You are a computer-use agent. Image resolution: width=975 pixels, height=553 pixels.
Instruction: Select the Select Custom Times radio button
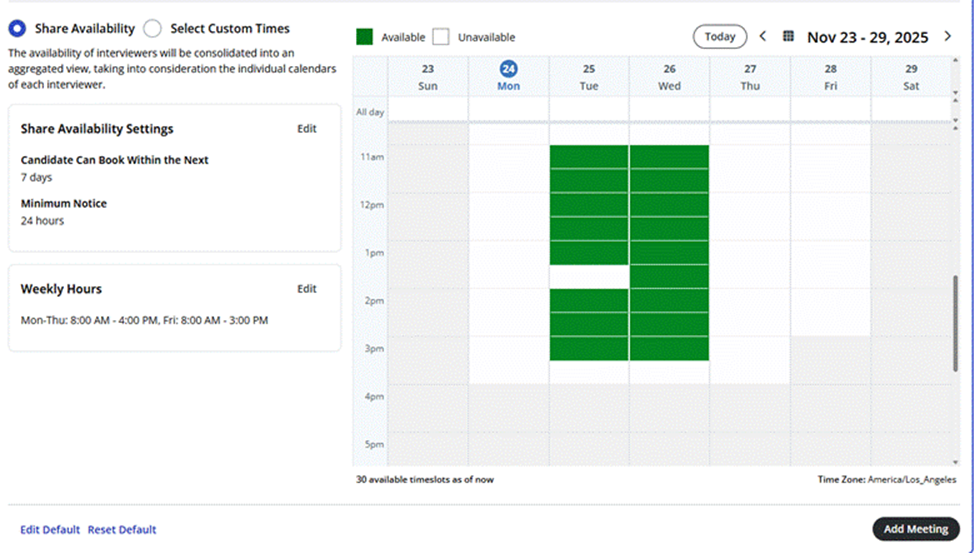(152, 29)
